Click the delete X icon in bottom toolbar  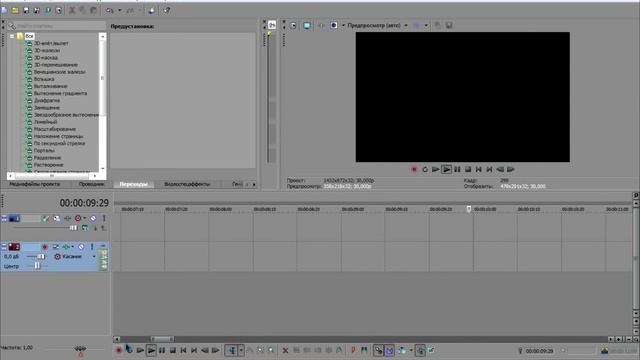coord(285,350)
